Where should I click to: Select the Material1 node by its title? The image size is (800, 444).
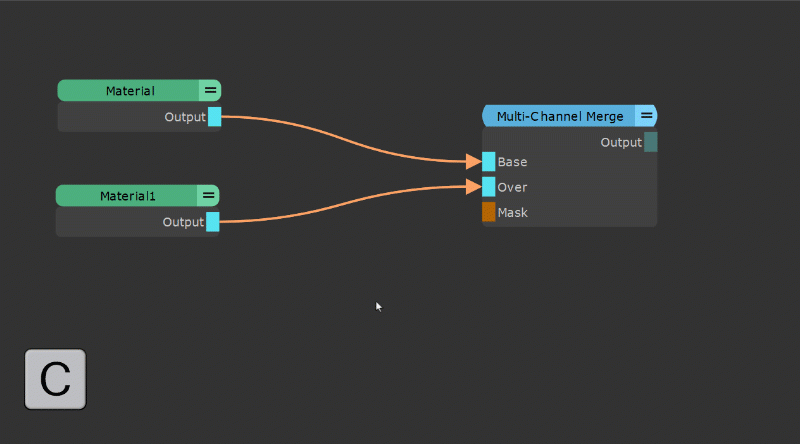(x=128, y=196)
